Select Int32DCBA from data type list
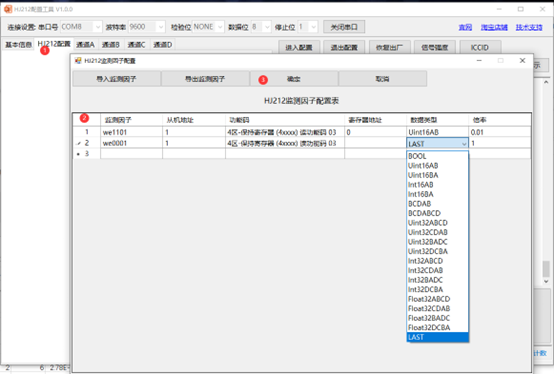This screenshot has width=554, height=374. point(437,290)
